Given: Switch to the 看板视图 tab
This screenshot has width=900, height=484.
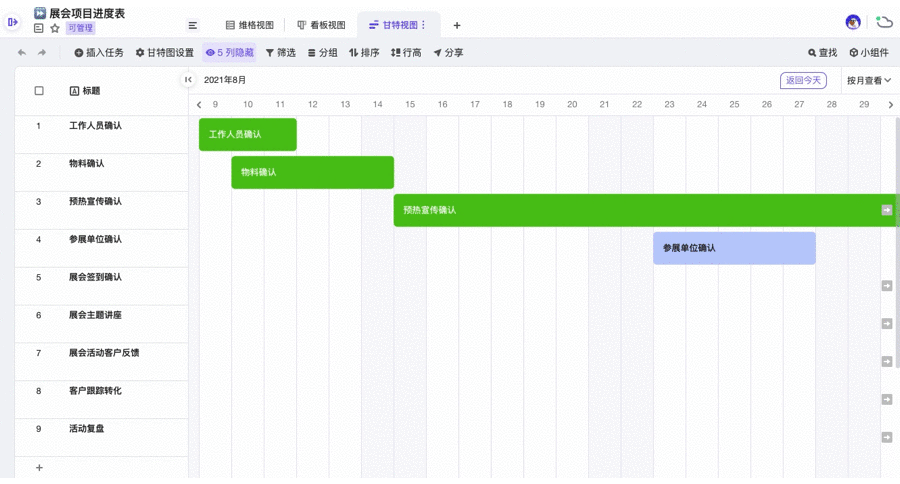Looking at the screenshot, I should tap(321, 25).
